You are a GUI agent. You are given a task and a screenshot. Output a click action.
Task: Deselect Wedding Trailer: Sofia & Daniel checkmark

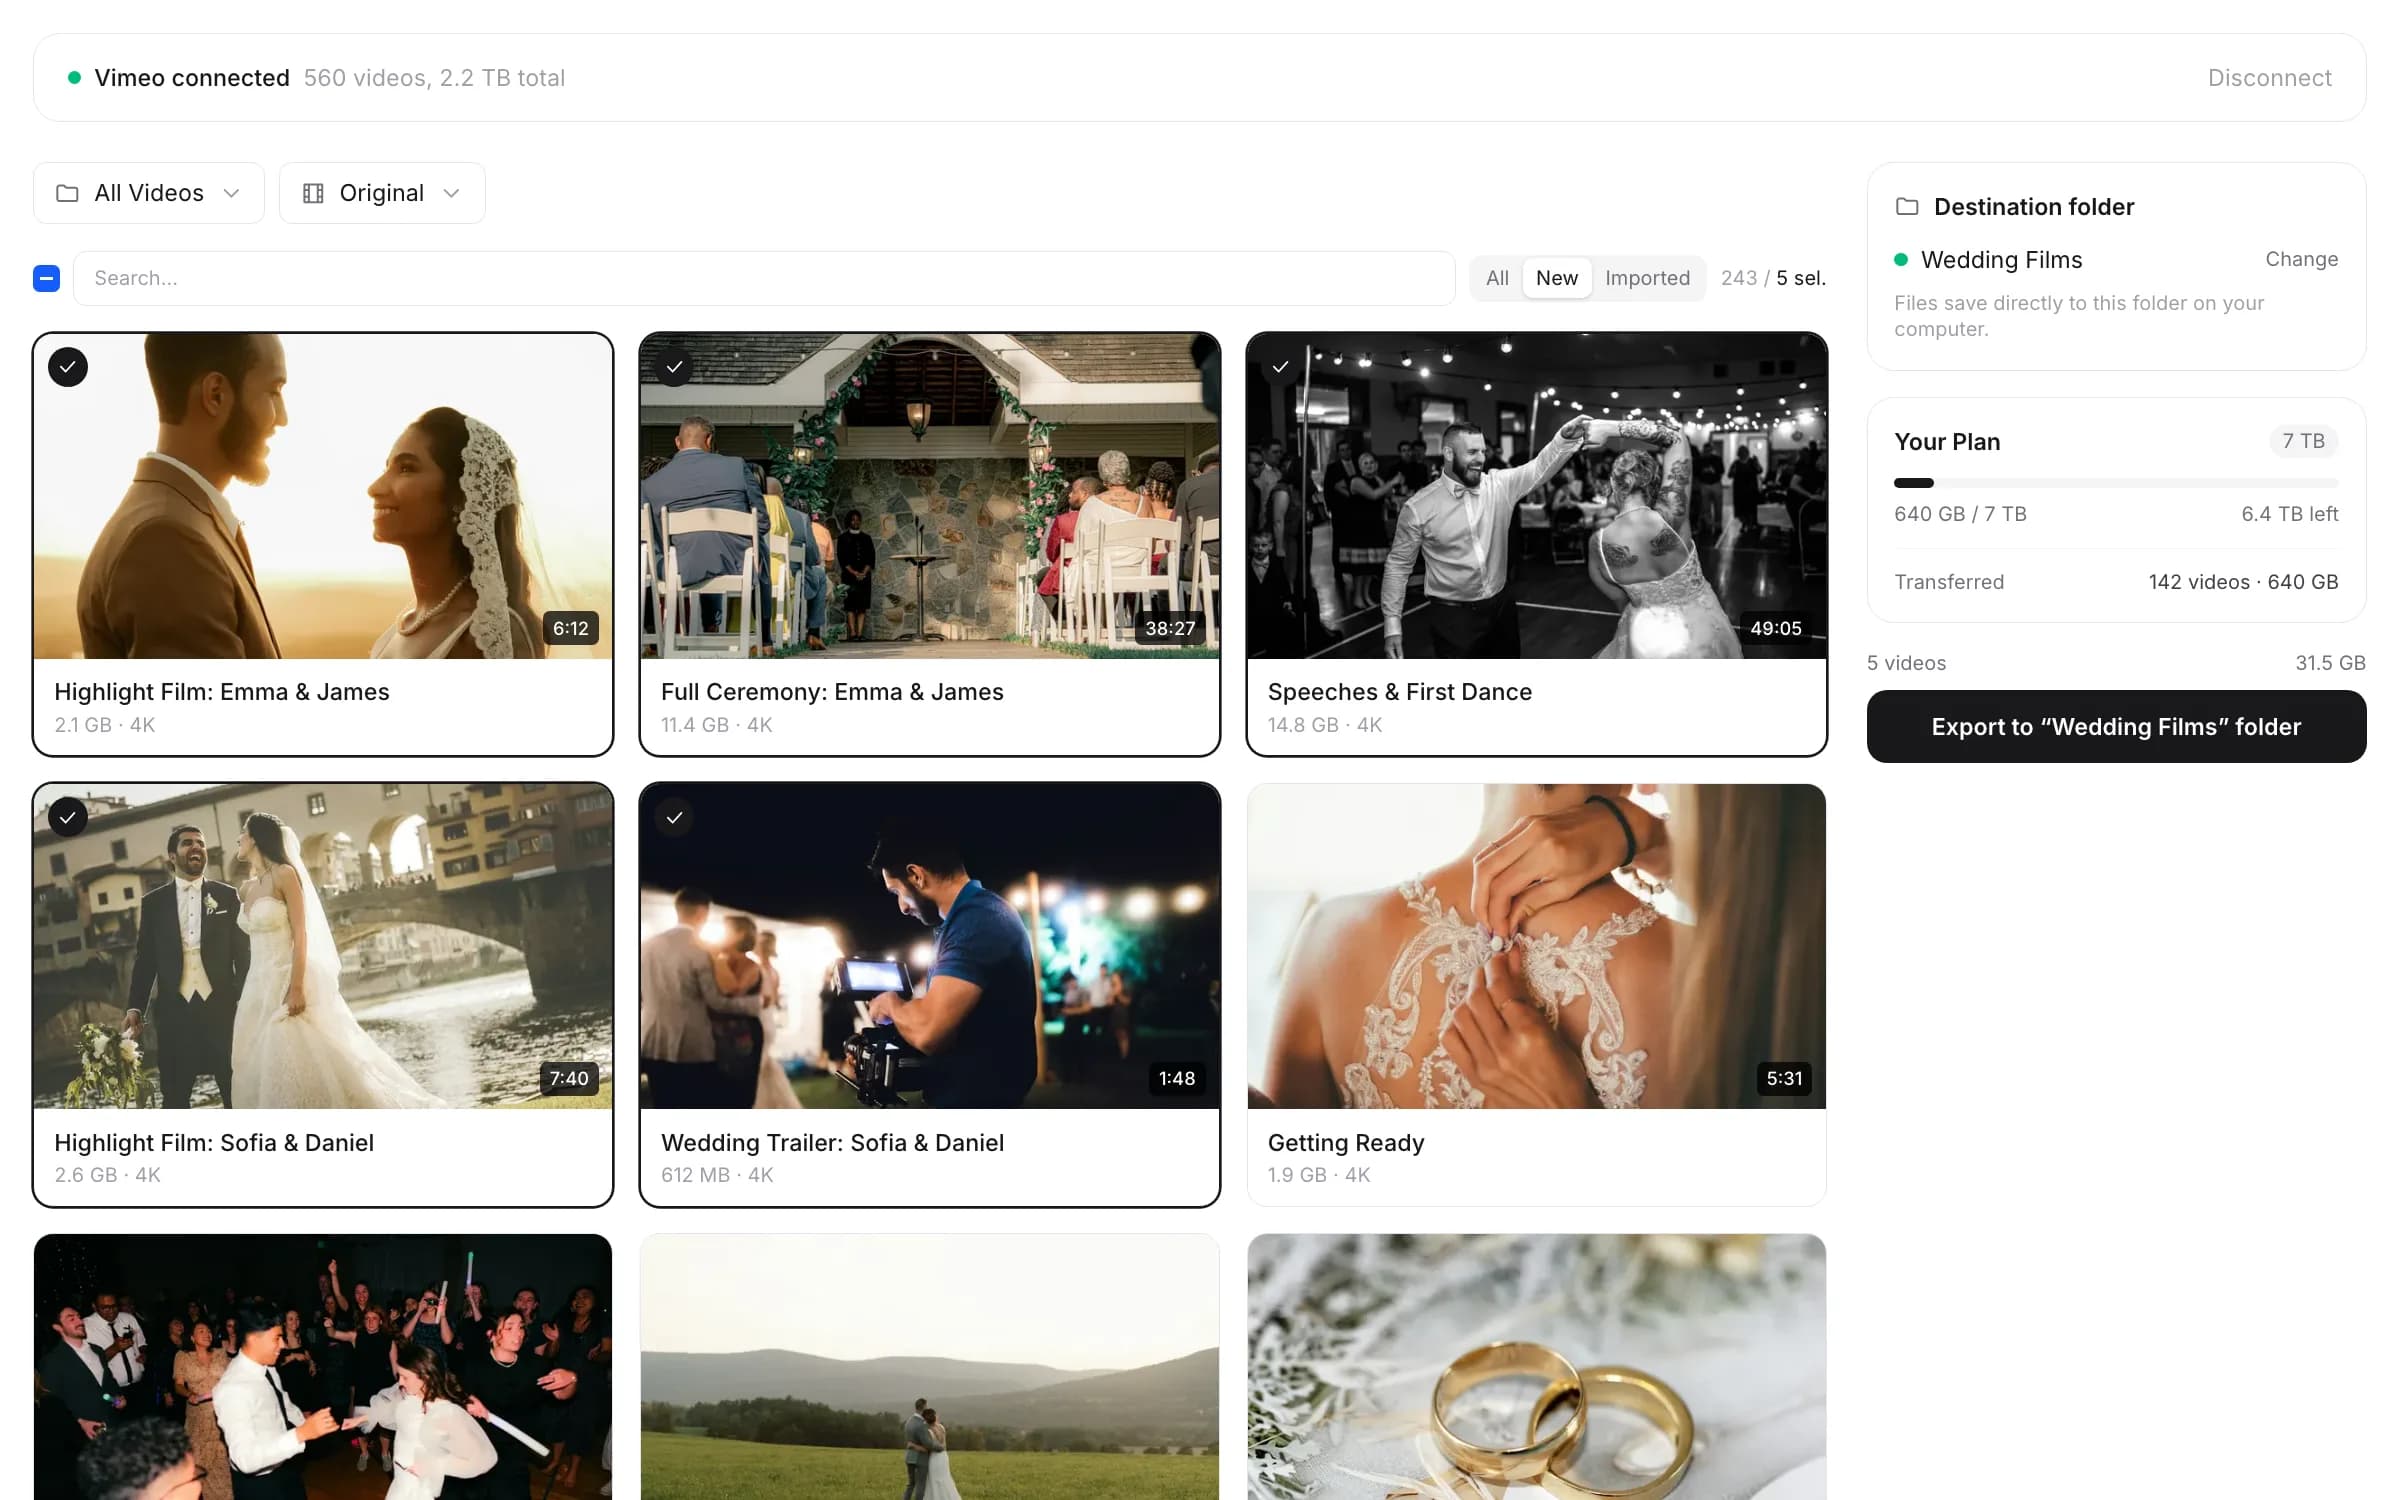675,818
